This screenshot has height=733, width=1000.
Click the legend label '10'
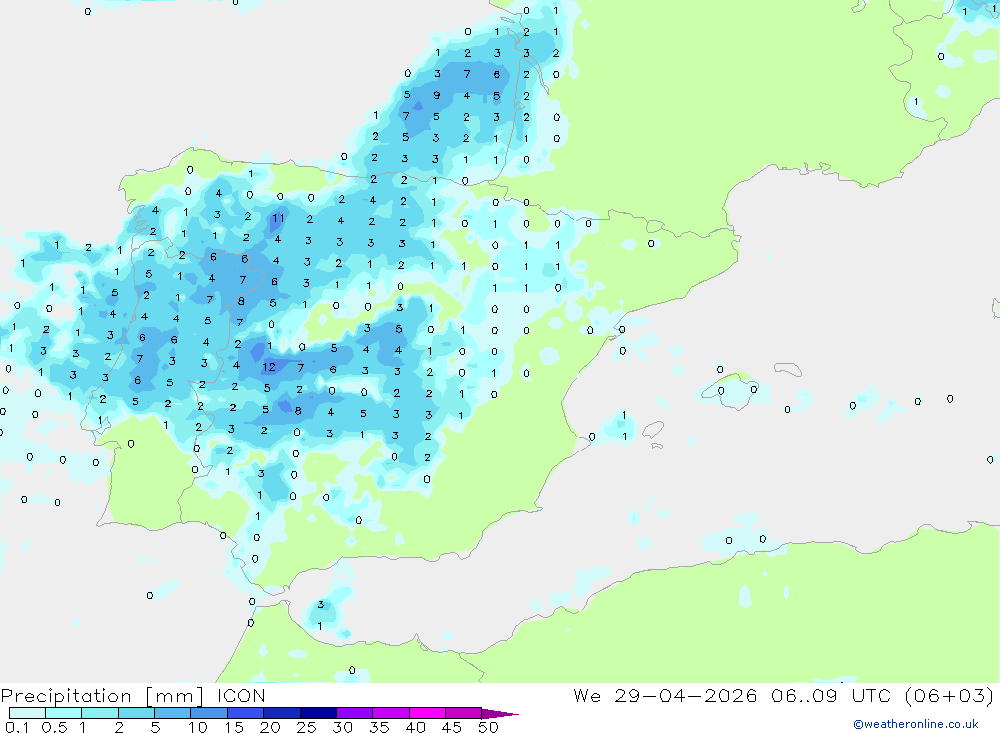point(198,727)
